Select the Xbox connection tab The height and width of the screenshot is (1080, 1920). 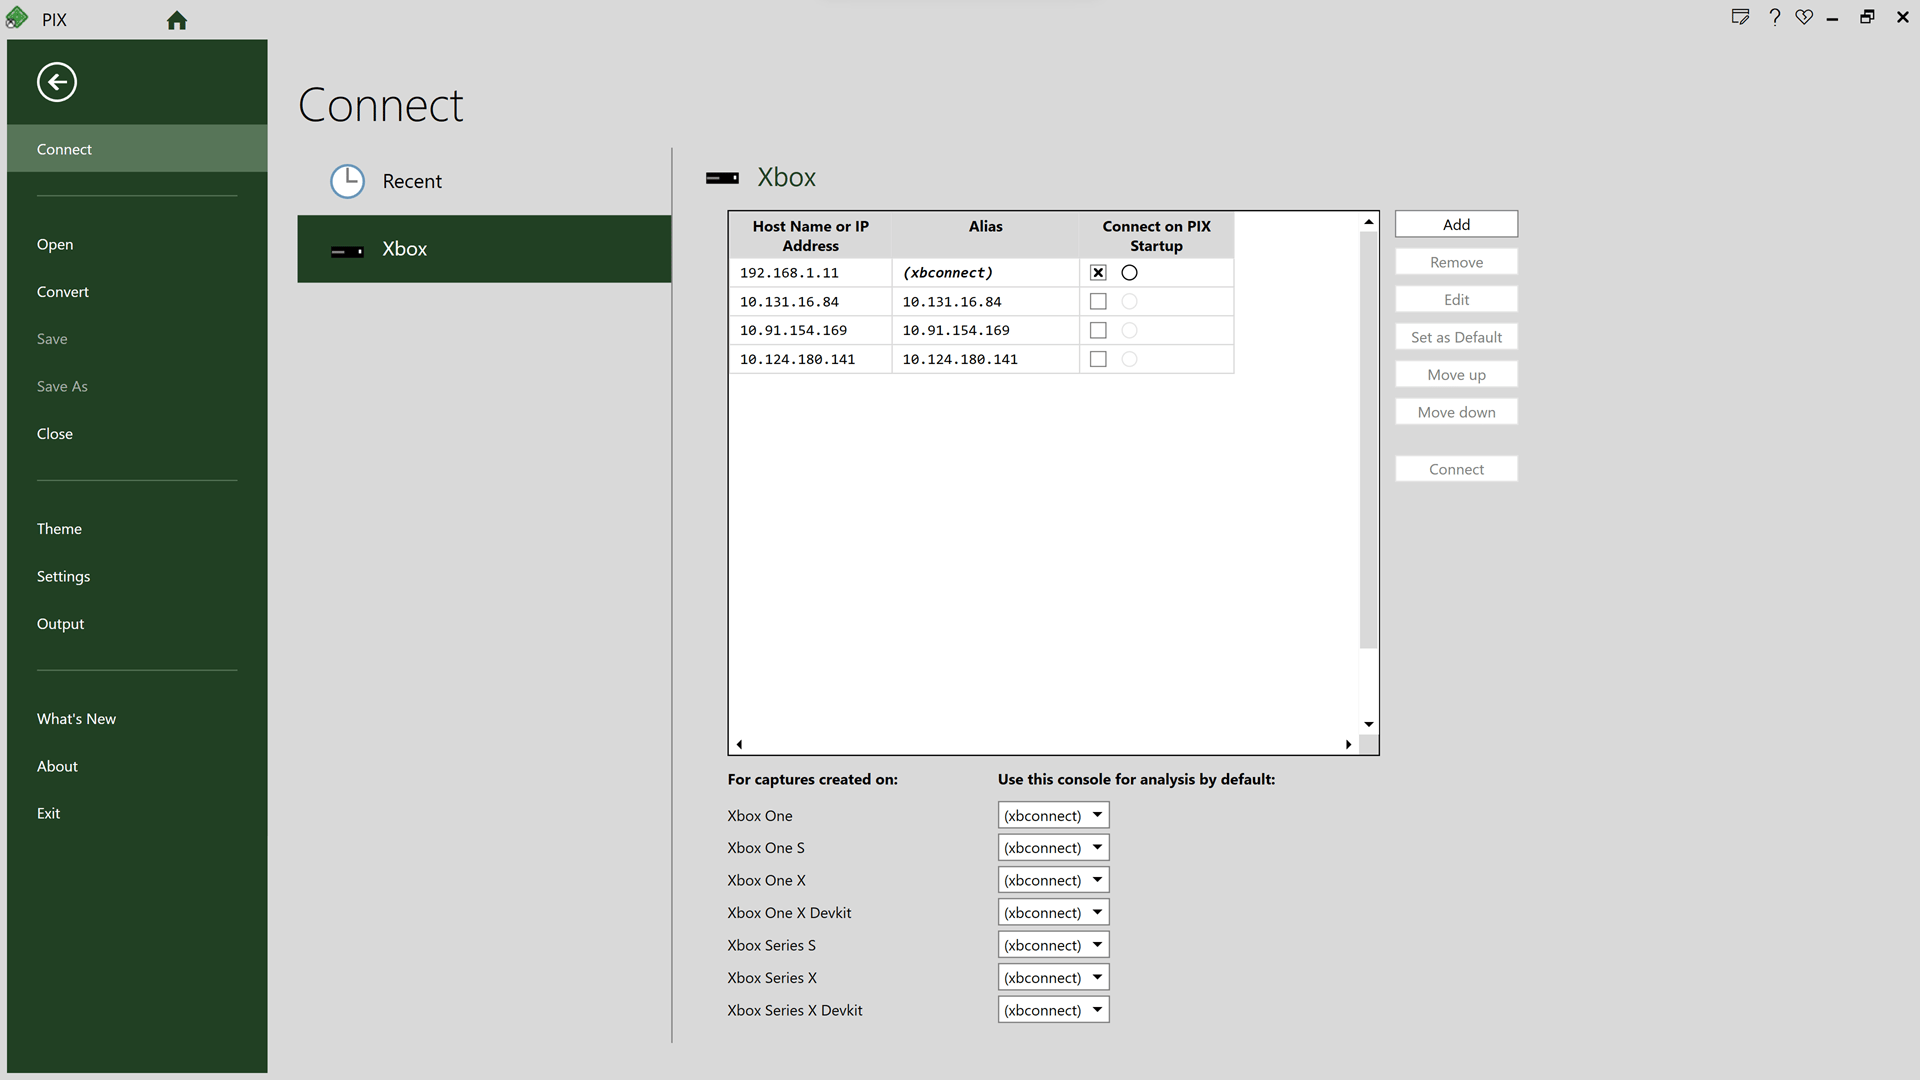(484, 249)
